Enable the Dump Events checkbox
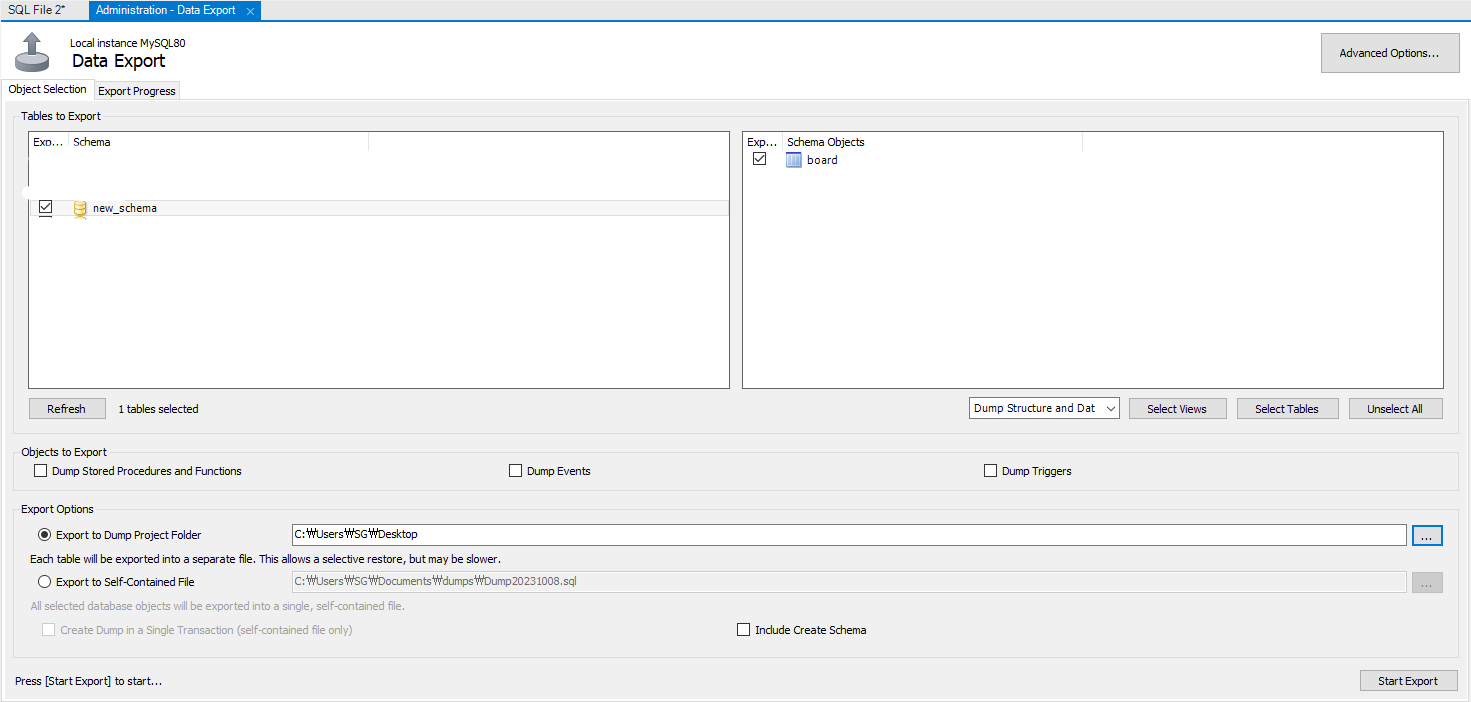Viewport: 1471px width, 702px height. click(516, 471)
